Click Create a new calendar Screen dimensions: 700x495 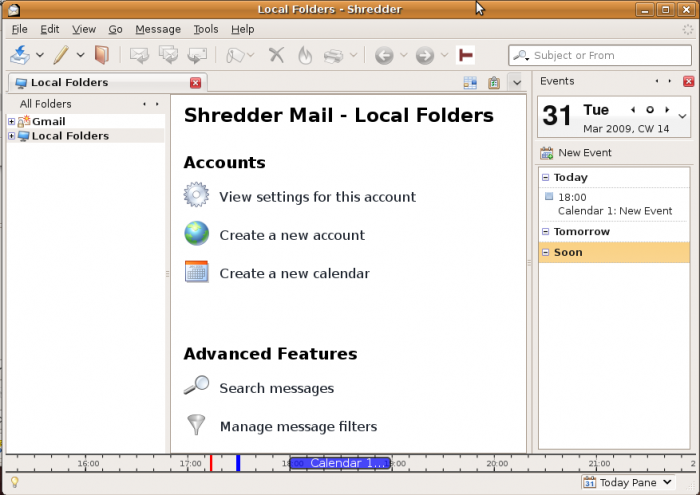pyautogui.click(x=294, y=273)
